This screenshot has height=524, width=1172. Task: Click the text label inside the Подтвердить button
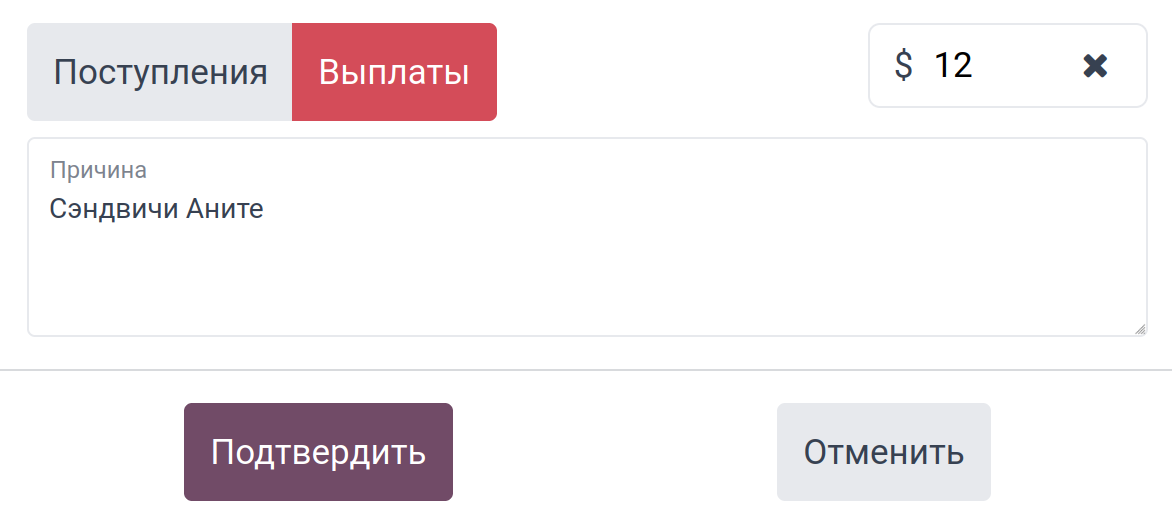coord(318,452)
